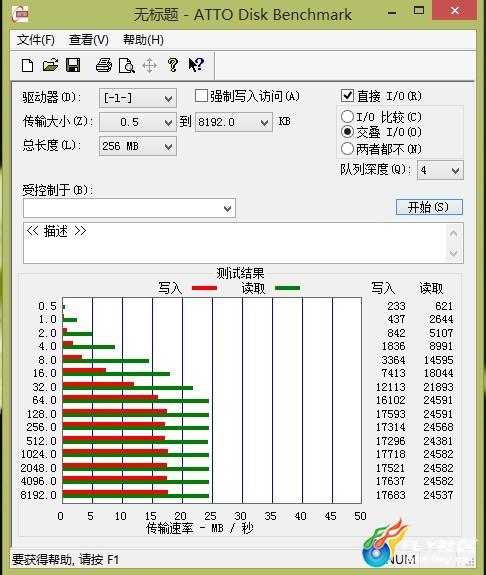Select the 两者都不(N) radio button
The height and width of the screenshot is (575, 486).
click(347, 149)
